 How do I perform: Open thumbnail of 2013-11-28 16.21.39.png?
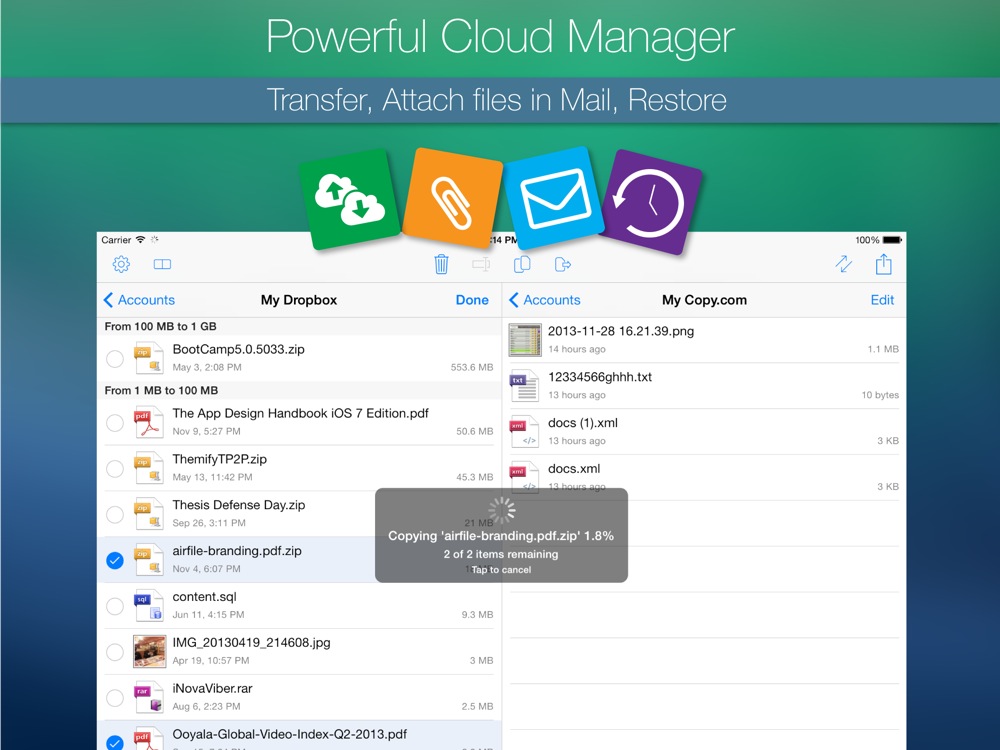525,340
